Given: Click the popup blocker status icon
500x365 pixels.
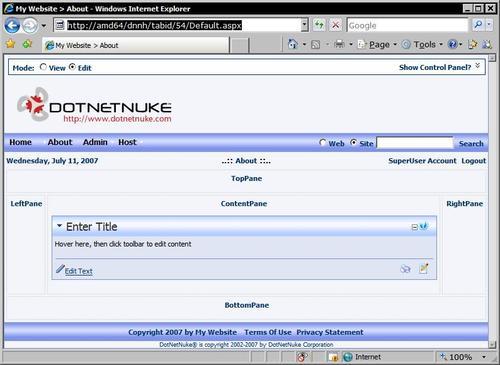Looking at the screenshot, I should point(301,357).
